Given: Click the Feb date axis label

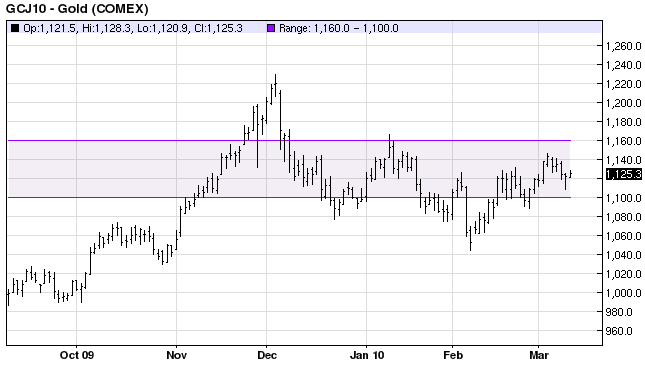Looking at the screenshot, I should pyautogui.click(x=452, y=355).
